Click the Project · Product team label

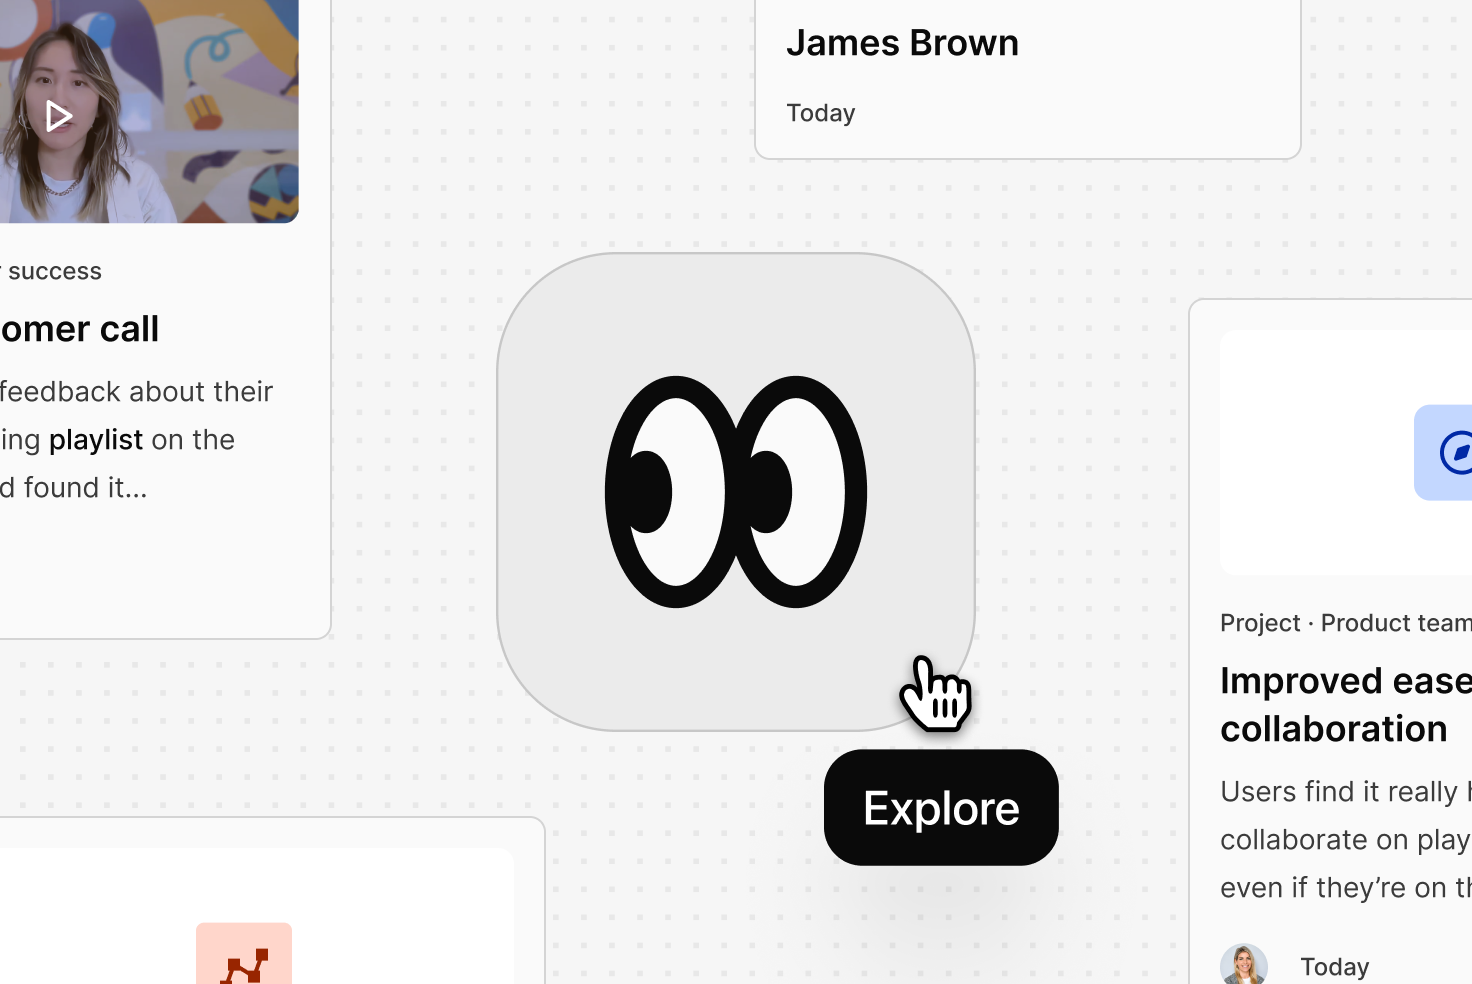click(1346, 623)
